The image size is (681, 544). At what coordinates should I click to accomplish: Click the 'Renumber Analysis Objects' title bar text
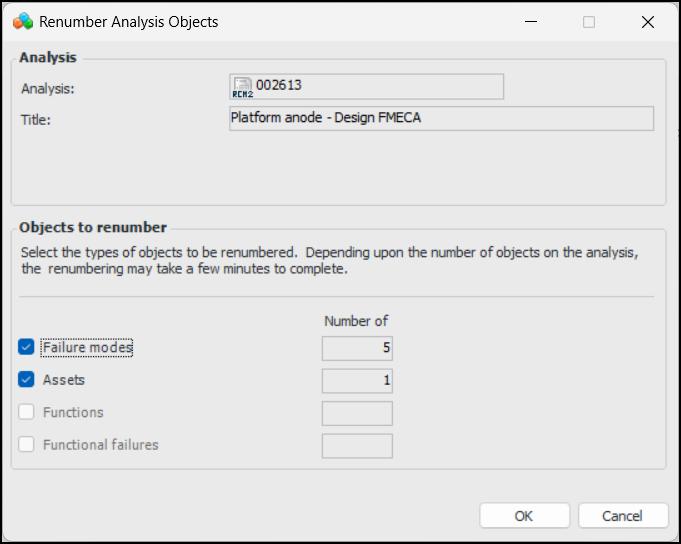128,21
